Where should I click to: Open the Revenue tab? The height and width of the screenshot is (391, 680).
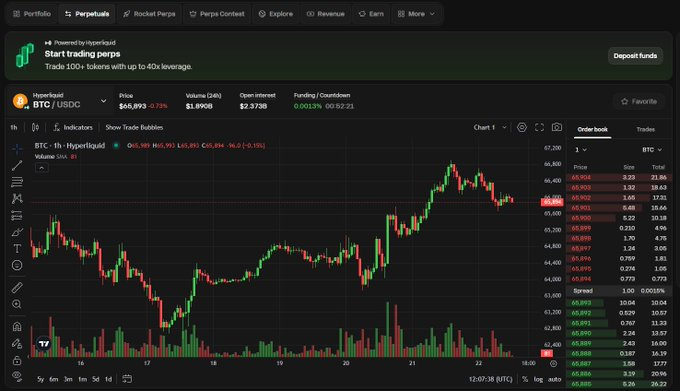click(x=326, y=14)
